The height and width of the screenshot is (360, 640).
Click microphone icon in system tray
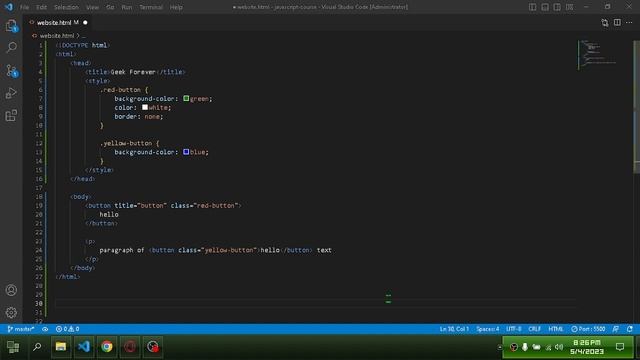click(x=525, y=347)
